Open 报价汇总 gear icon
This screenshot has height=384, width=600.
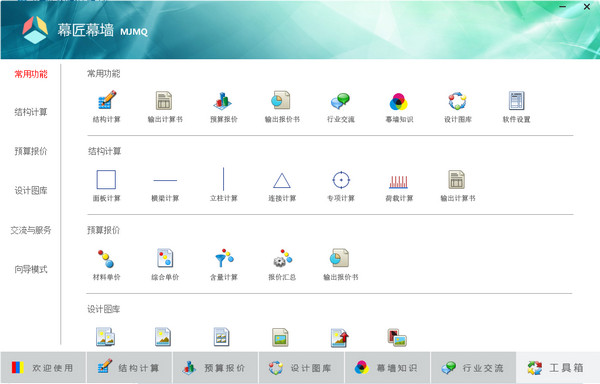[283, 258]
